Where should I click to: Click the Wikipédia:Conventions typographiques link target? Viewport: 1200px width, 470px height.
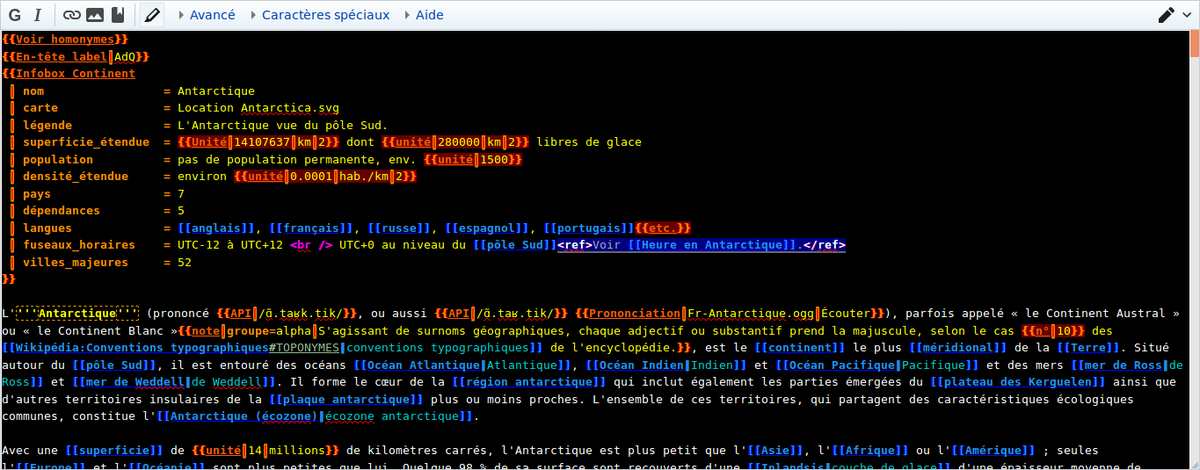click(141, 347)
